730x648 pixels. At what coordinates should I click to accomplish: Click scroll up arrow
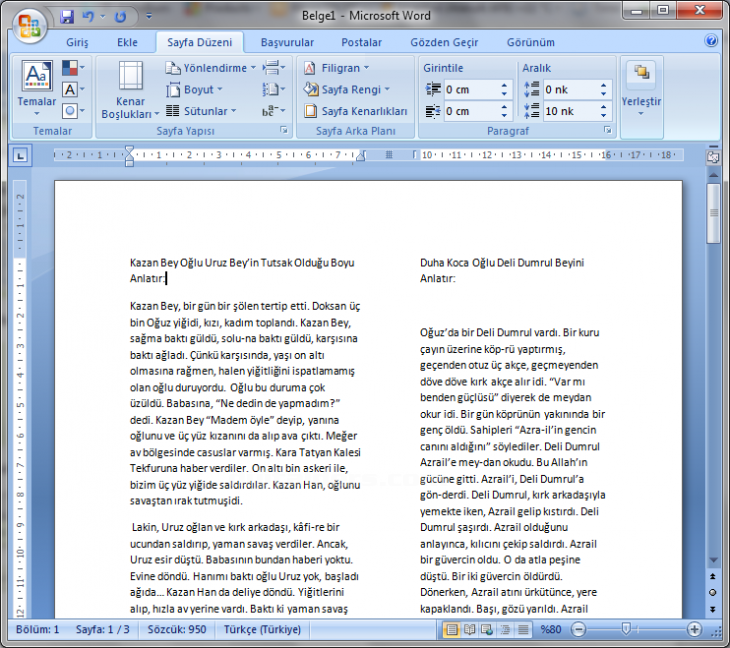point(713,175)
